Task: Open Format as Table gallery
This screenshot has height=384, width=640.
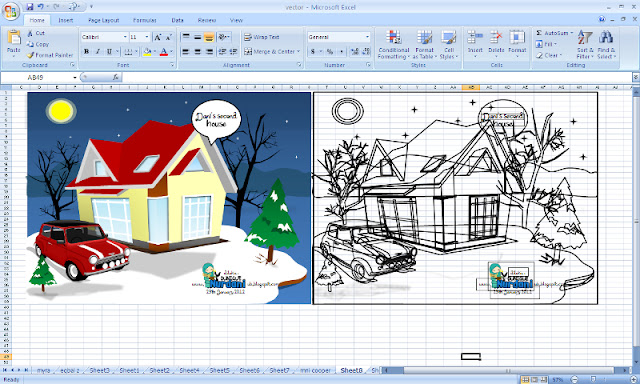Action: coord(424,44)
